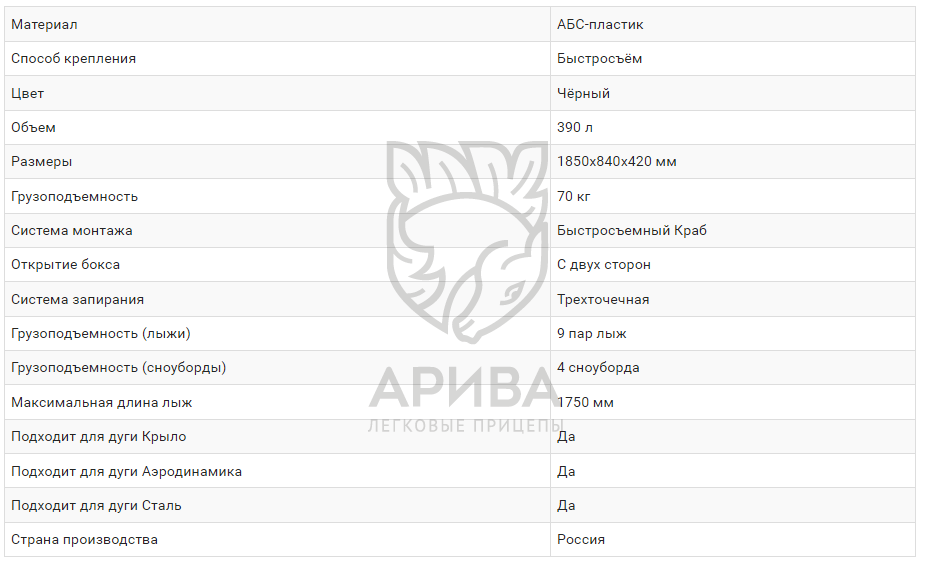Click the '4 сноуборда' value
The height and width of the screenshot is (575, 932).
(x=598, y=367)
